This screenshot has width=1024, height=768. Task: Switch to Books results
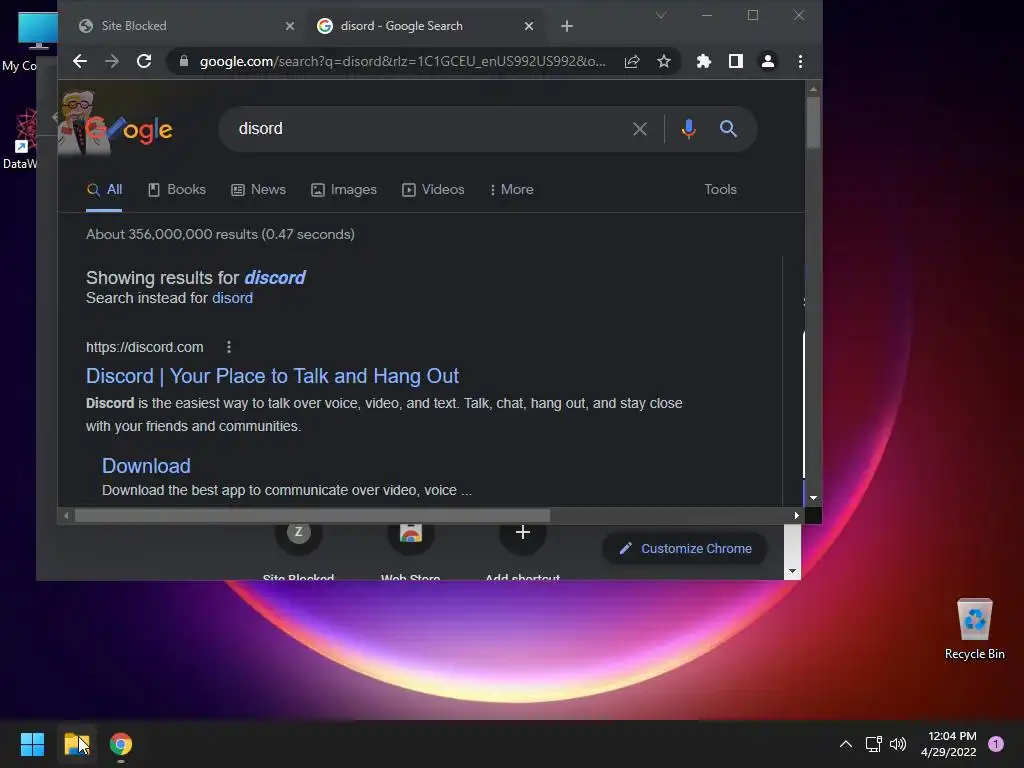[x=177, y=189]
